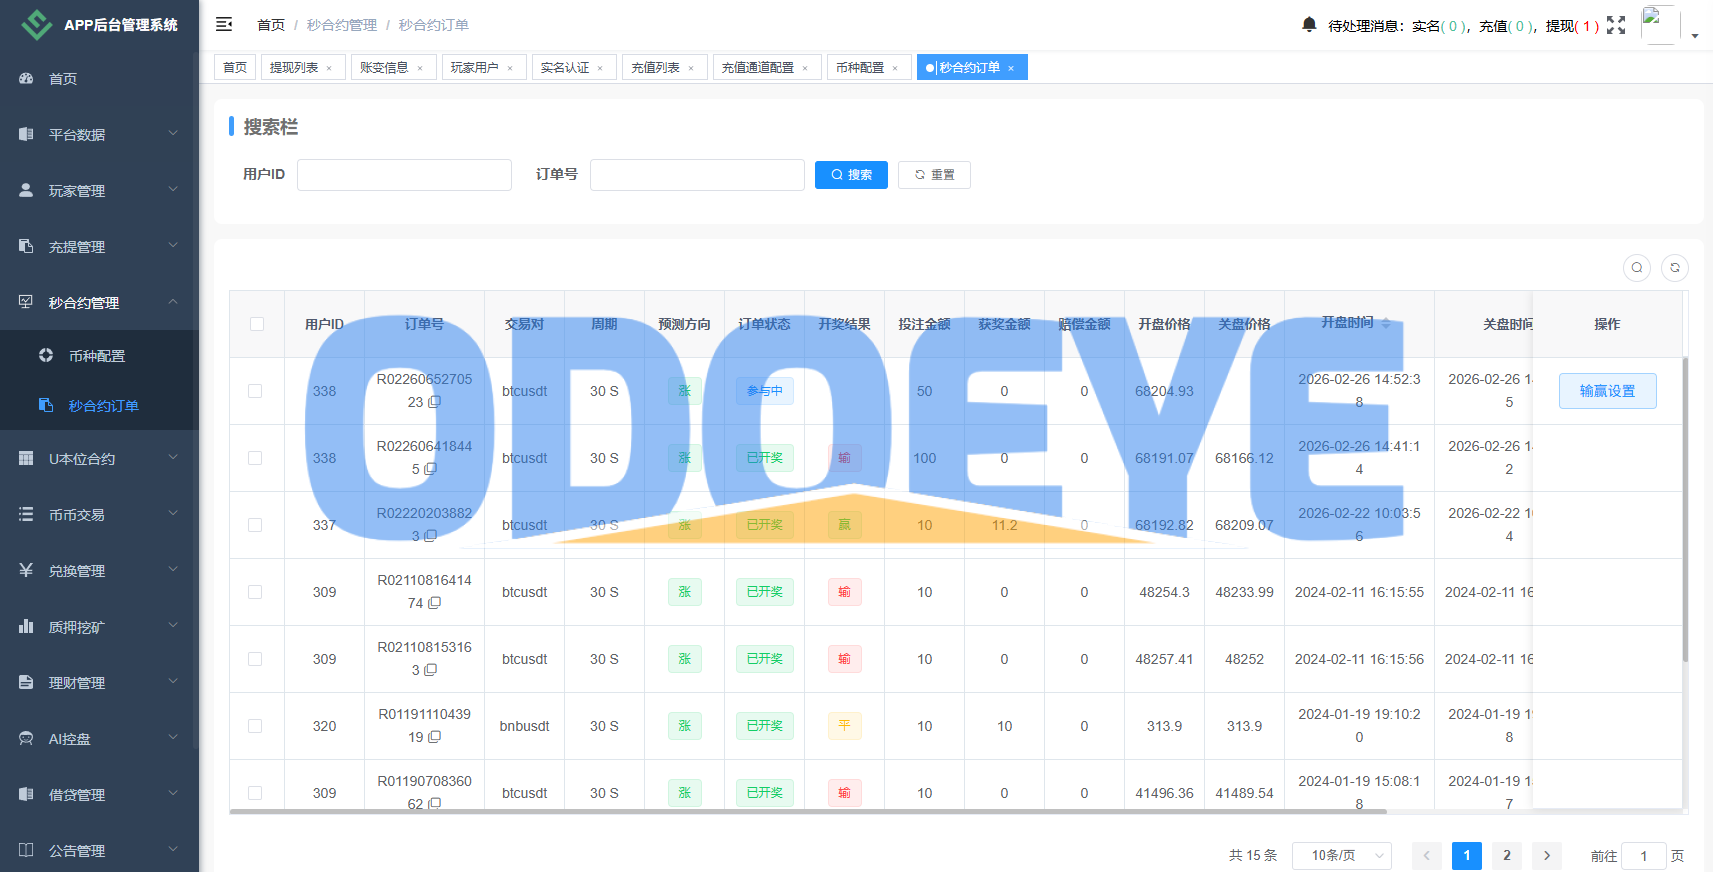Expand the 借贷管理 sidebar menu

tap(99, 794)
